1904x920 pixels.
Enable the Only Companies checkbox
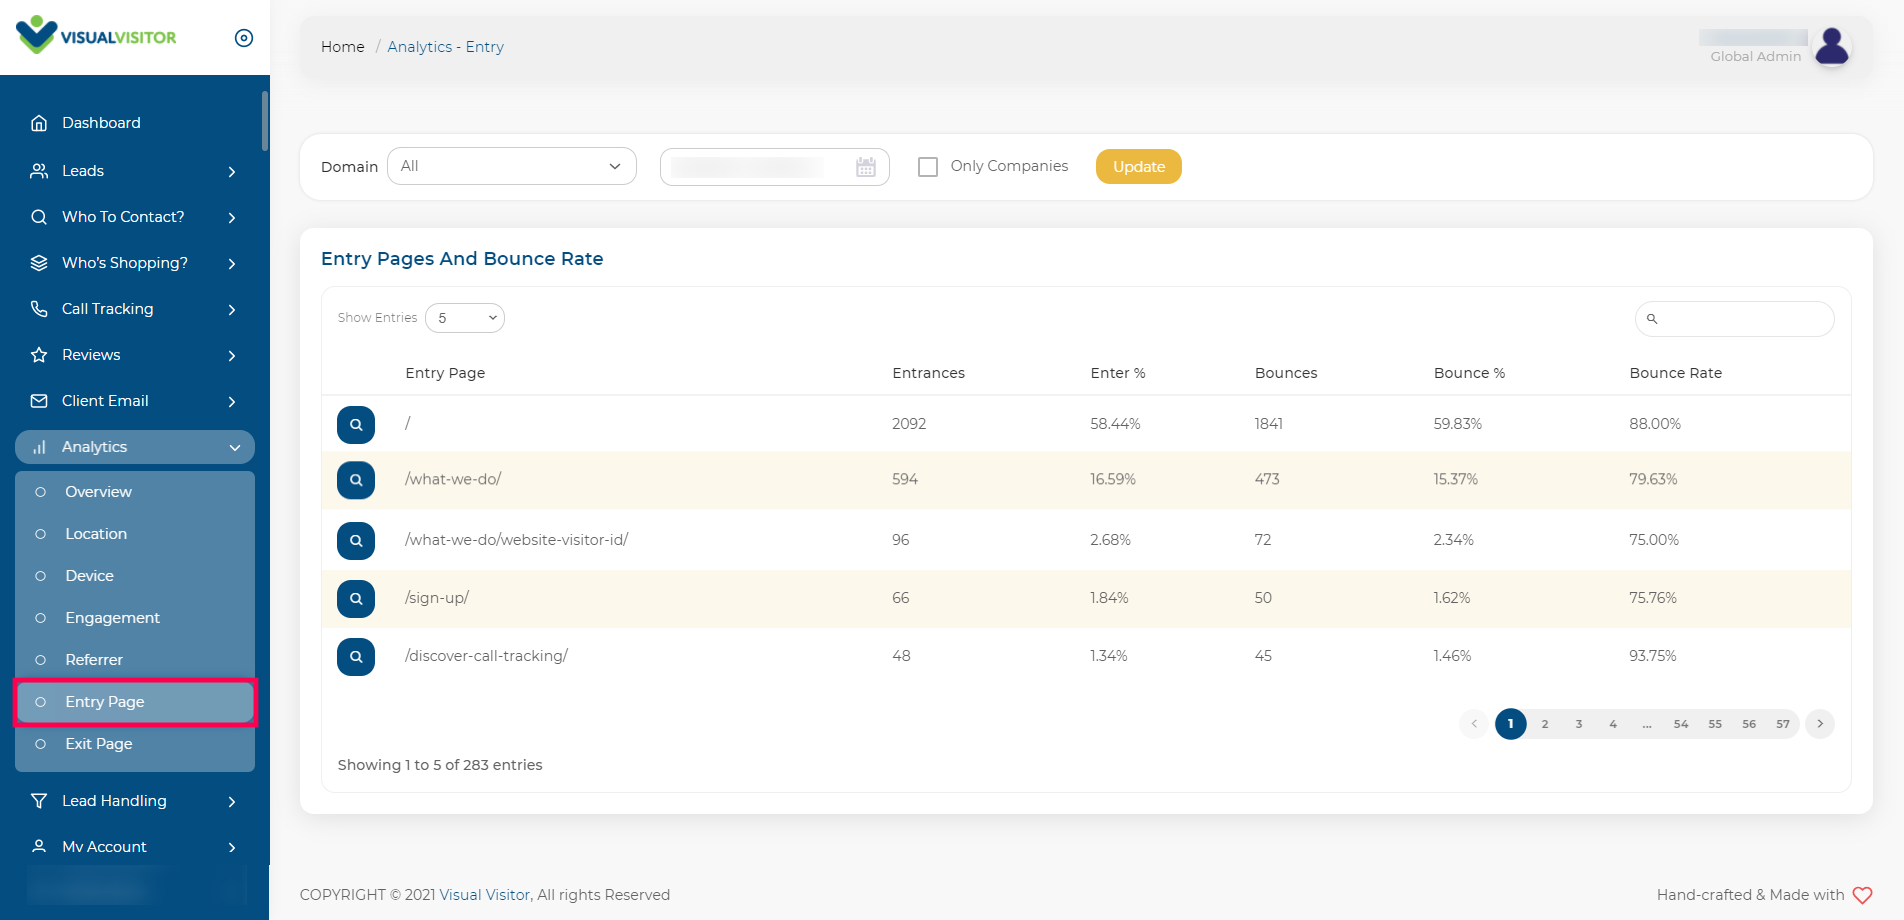(x=928, y=167)
